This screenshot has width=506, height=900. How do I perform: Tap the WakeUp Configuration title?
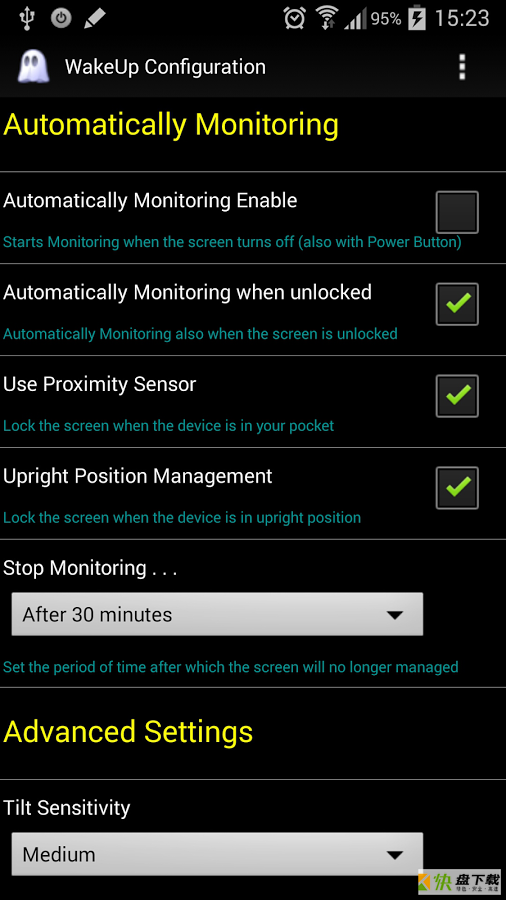(x=165, y=67)
